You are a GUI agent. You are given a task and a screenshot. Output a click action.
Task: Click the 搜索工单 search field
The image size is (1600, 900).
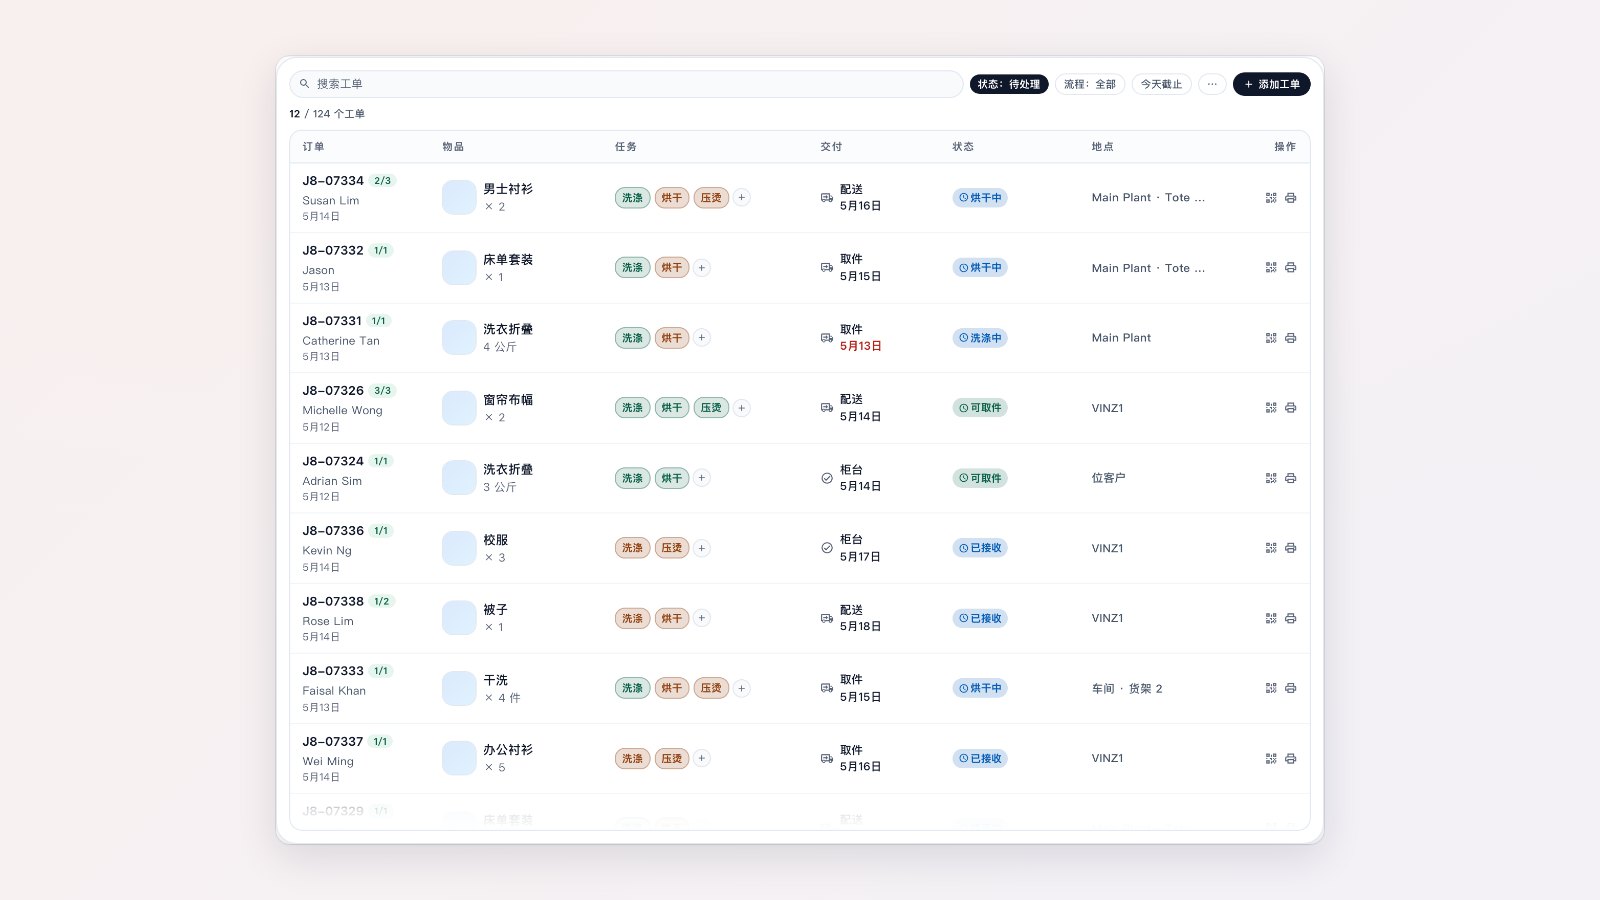(626, 84)
